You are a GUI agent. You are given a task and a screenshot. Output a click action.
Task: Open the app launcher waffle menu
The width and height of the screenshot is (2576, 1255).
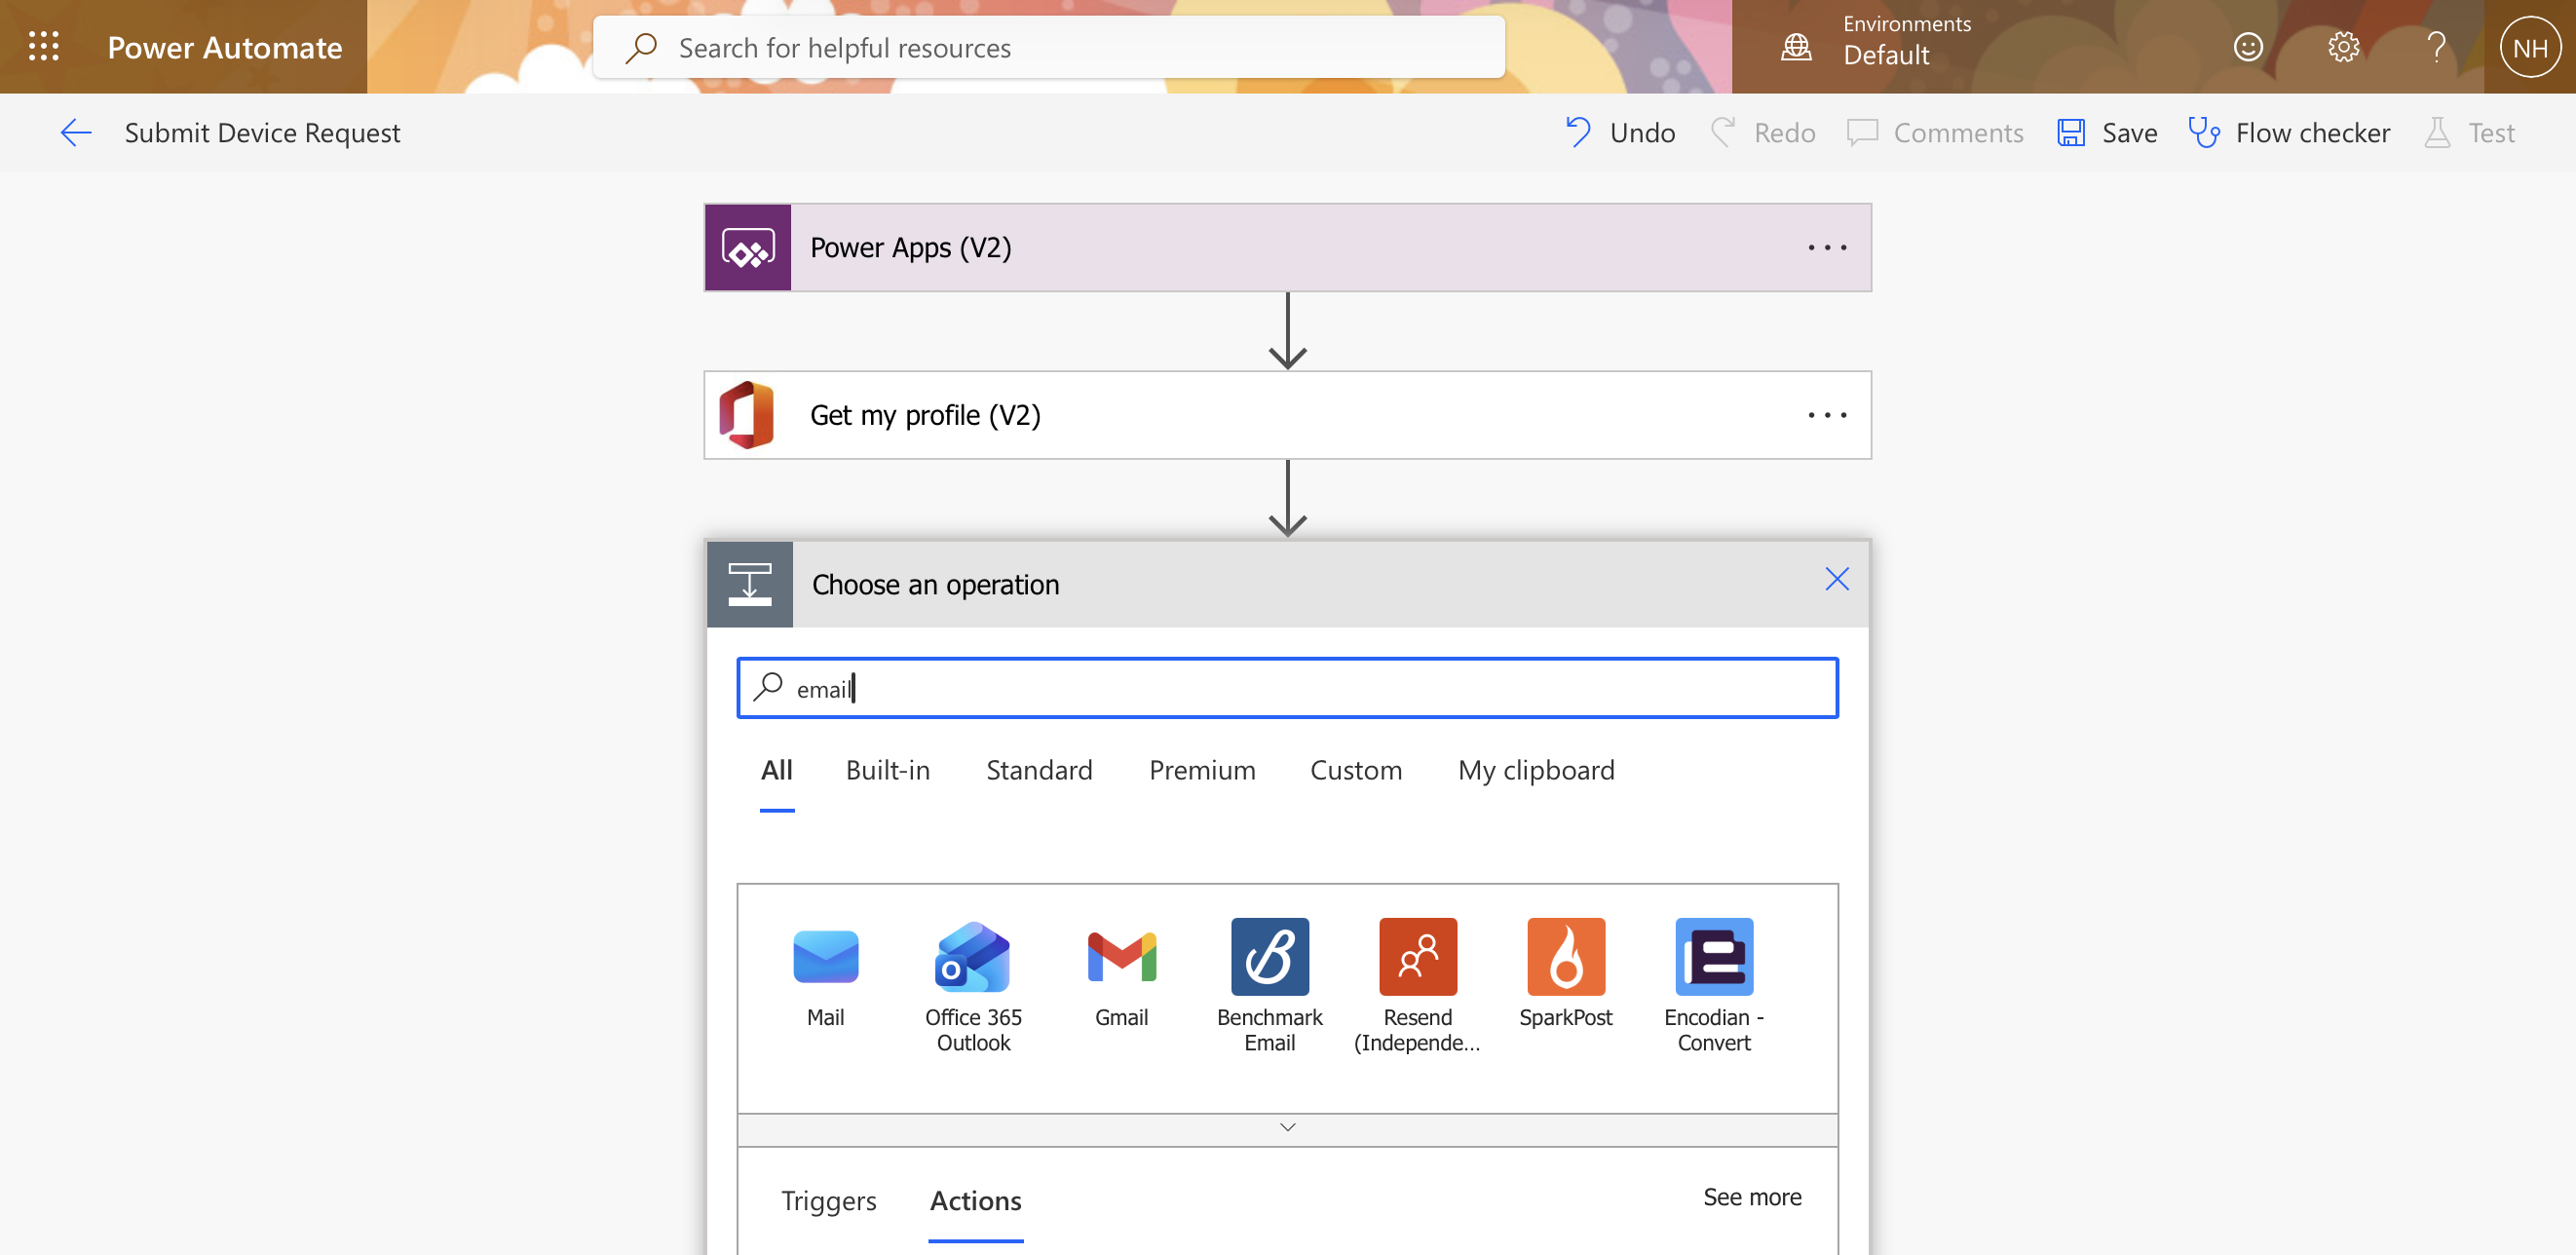pos(44,47)
